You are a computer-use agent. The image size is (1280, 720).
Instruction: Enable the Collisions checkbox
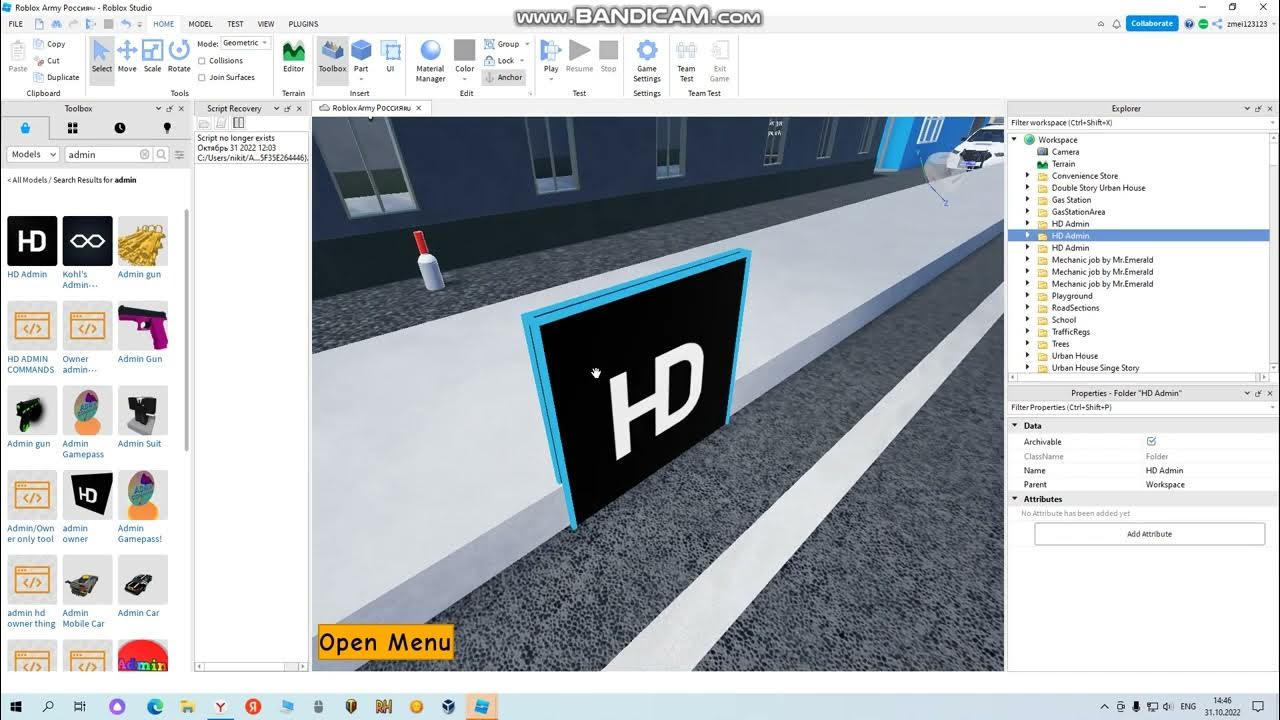pyautogui.click(x=202, y=61)
